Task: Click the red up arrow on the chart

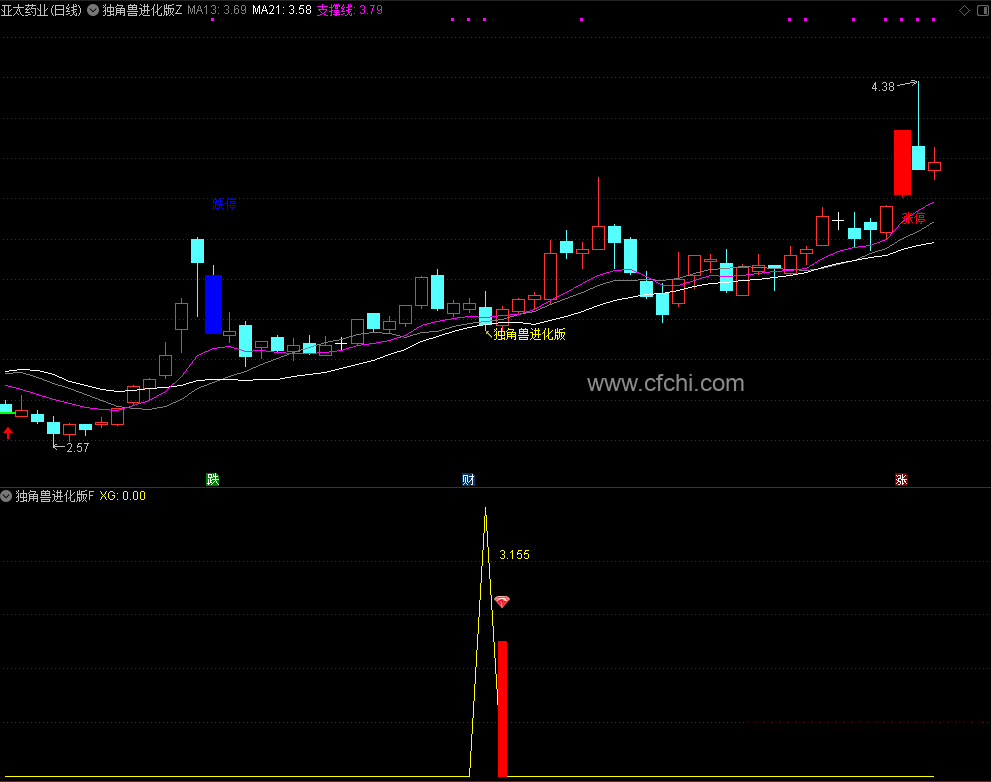Action: coord(8,432)
